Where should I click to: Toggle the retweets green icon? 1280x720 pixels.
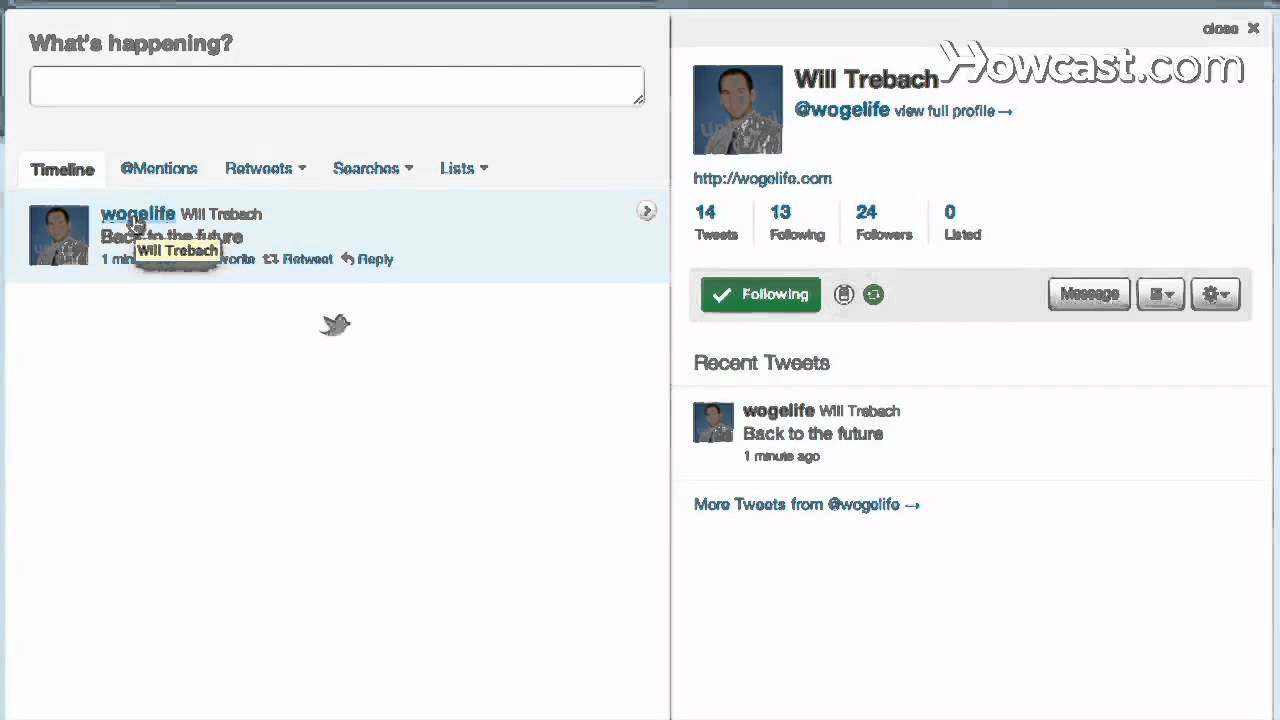coord(873,294)
